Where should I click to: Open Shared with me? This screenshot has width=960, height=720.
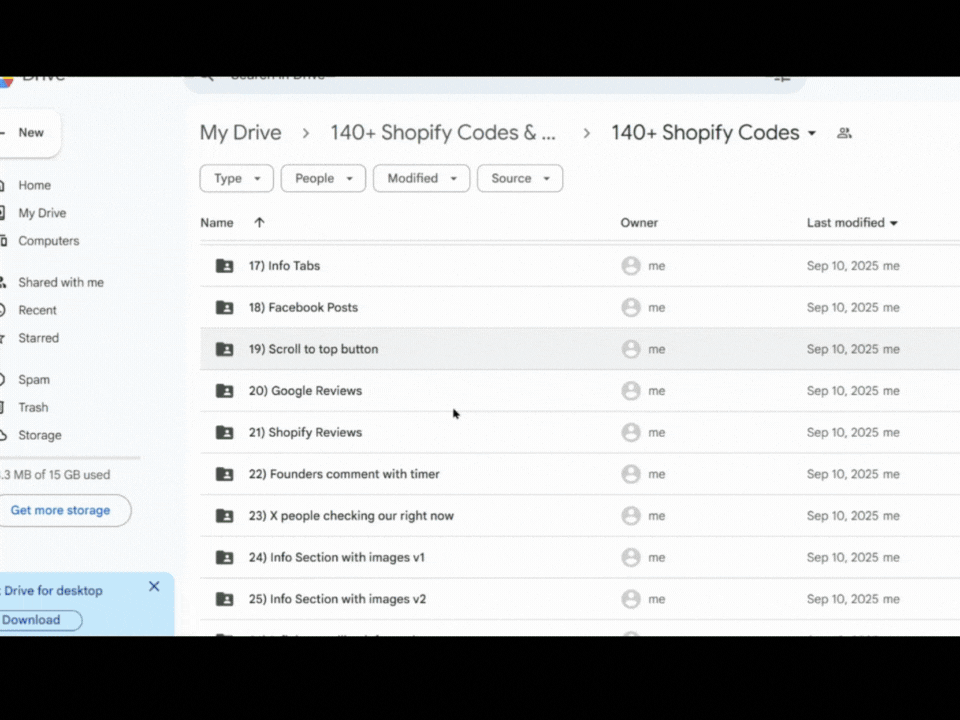coord(61,282)
